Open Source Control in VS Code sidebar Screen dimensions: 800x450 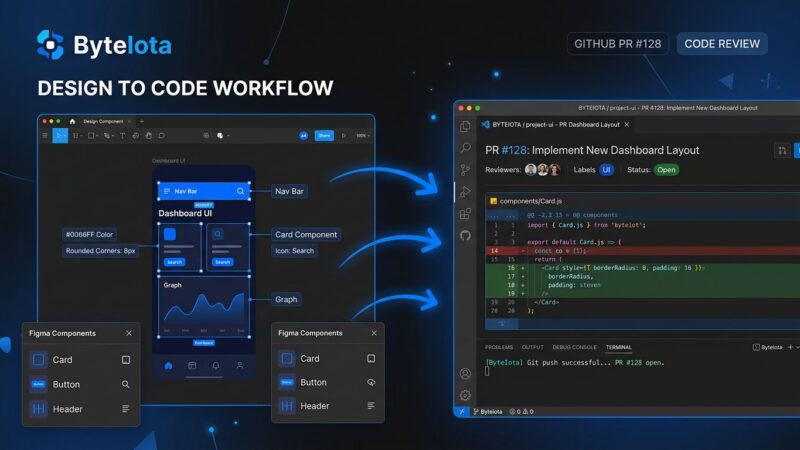[x=465, y=169]
